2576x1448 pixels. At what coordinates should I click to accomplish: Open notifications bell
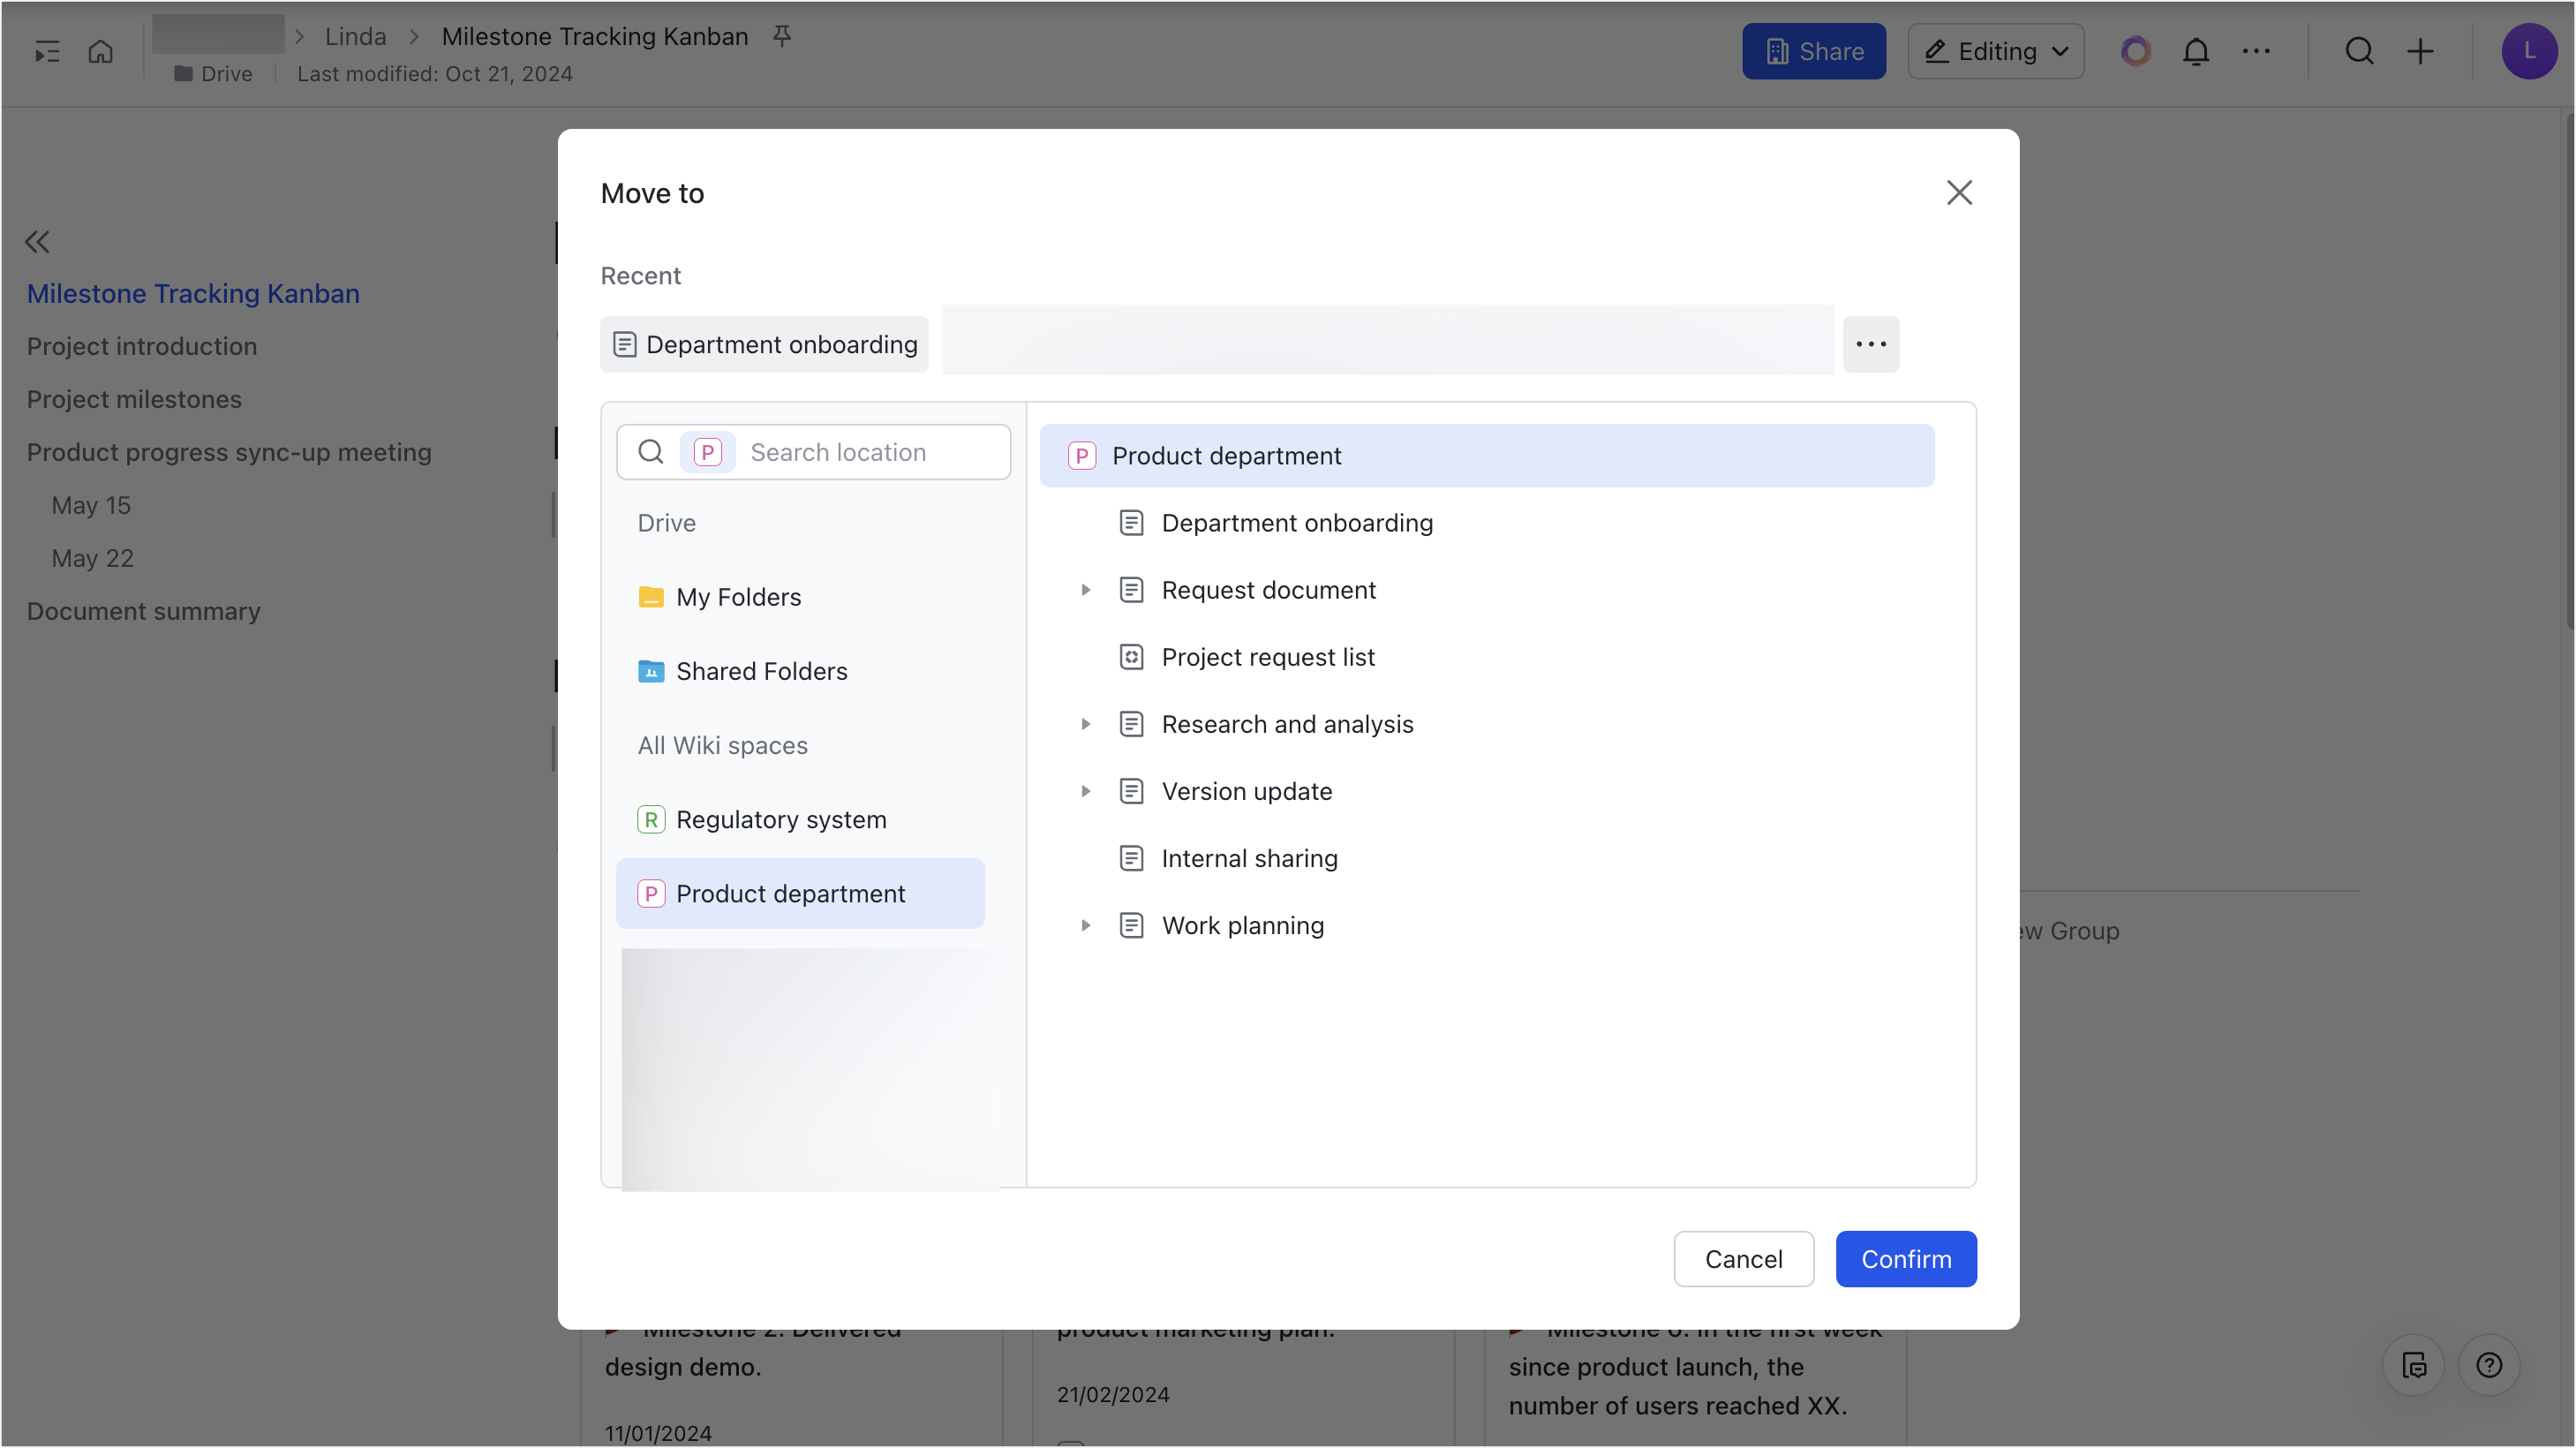point(2196,51)
